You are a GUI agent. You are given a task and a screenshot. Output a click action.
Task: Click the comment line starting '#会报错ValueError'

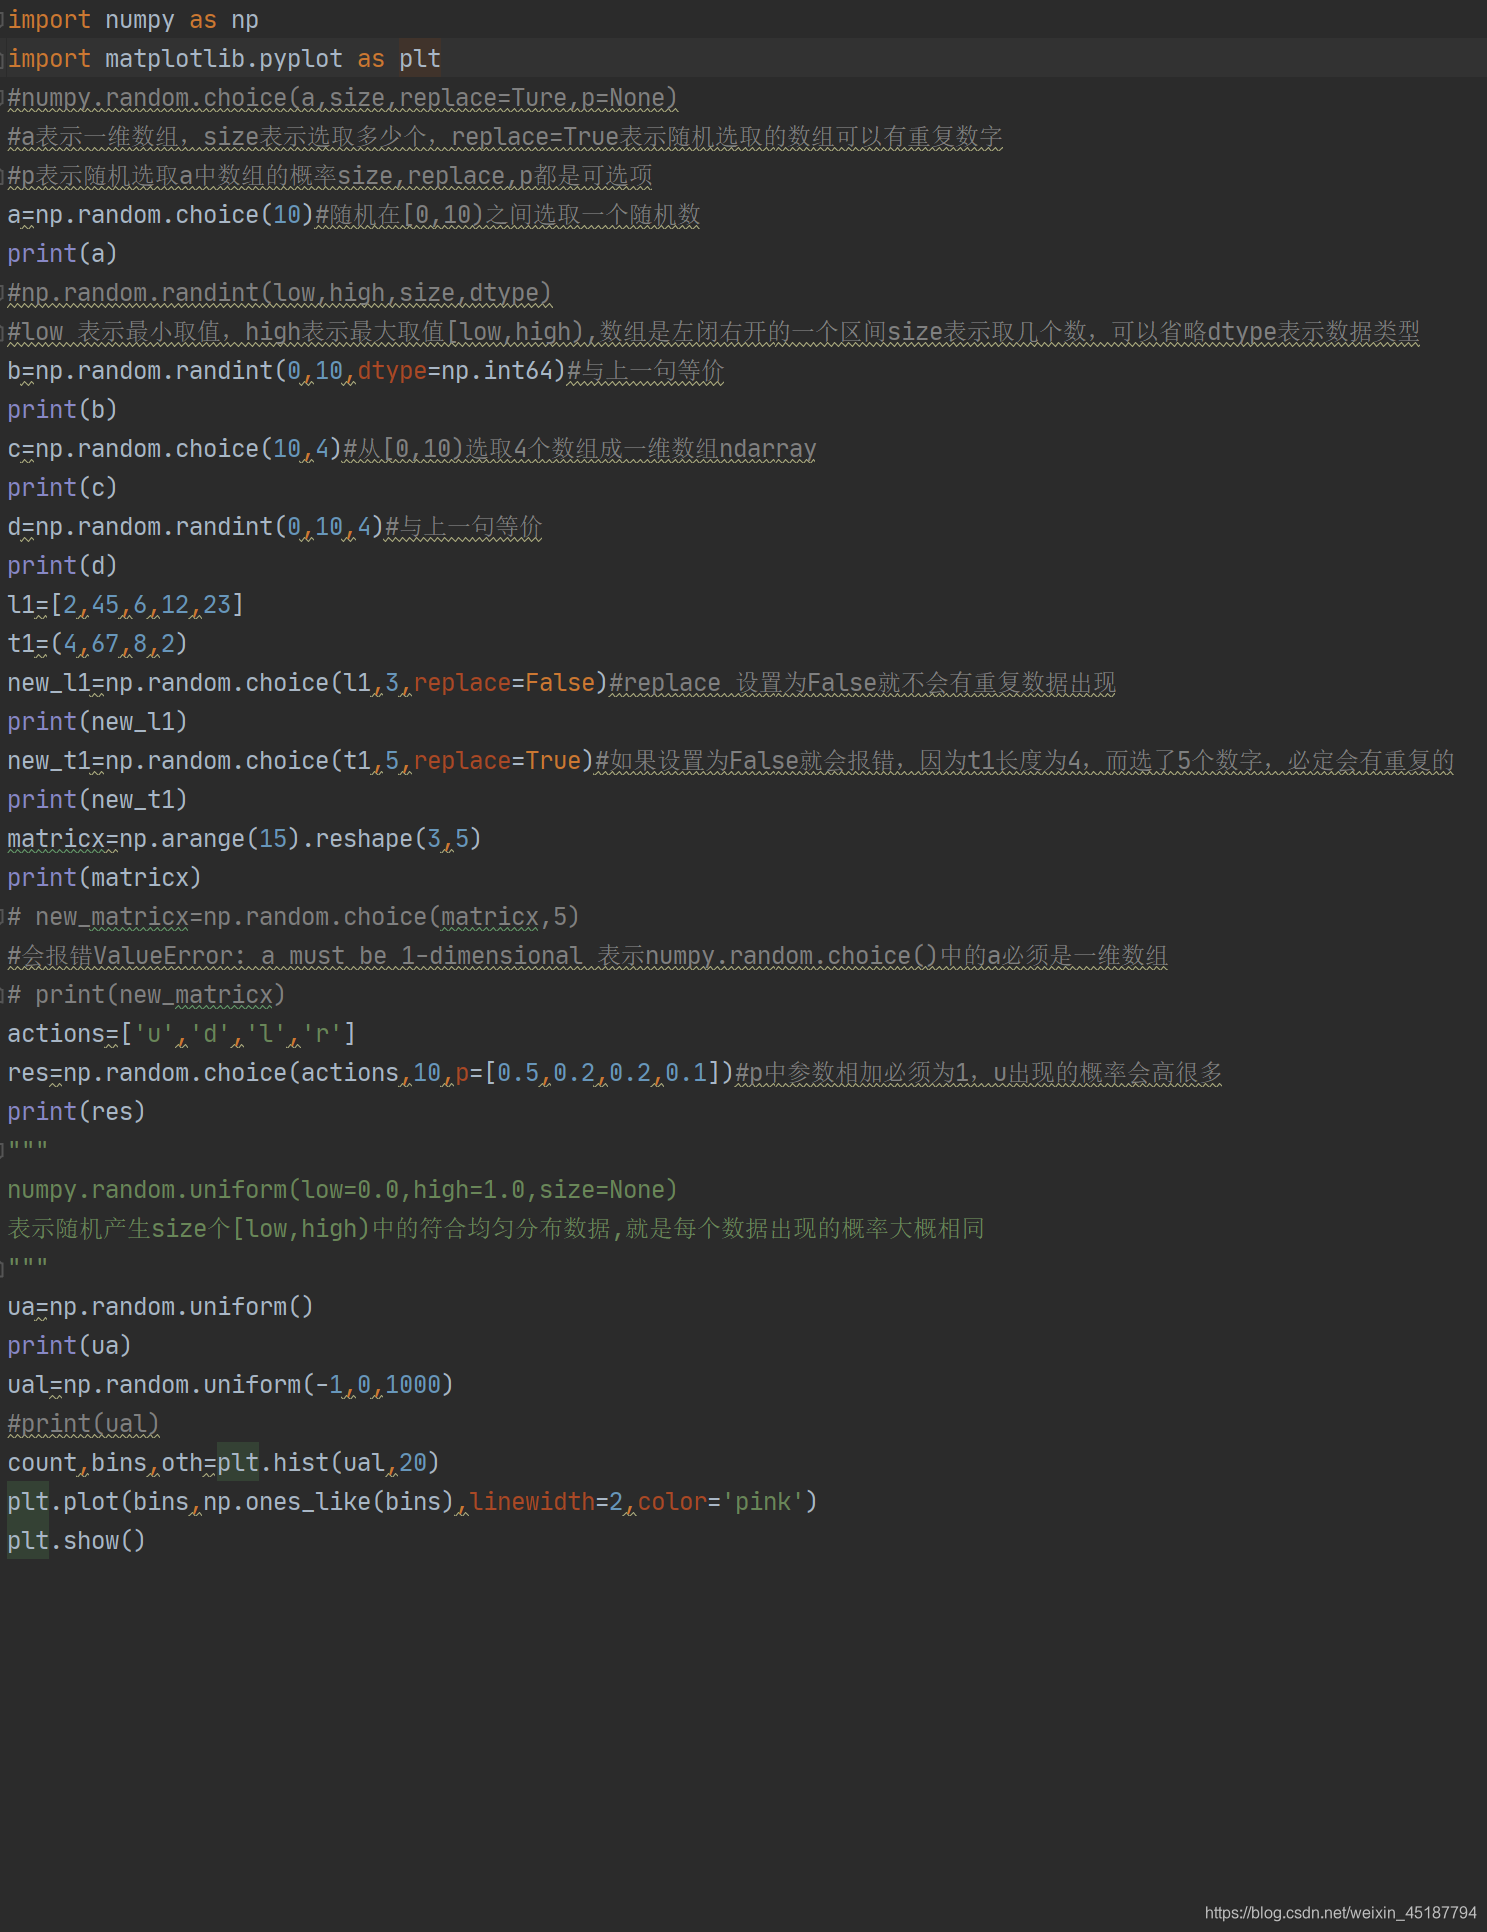pyautogui.click(x=587, y=956)
